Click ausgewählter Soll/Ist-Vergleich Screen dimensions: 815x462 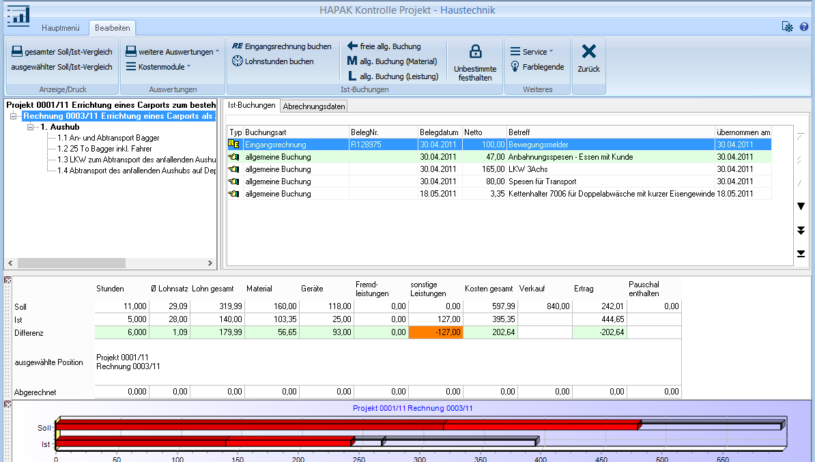coord(61,67)
